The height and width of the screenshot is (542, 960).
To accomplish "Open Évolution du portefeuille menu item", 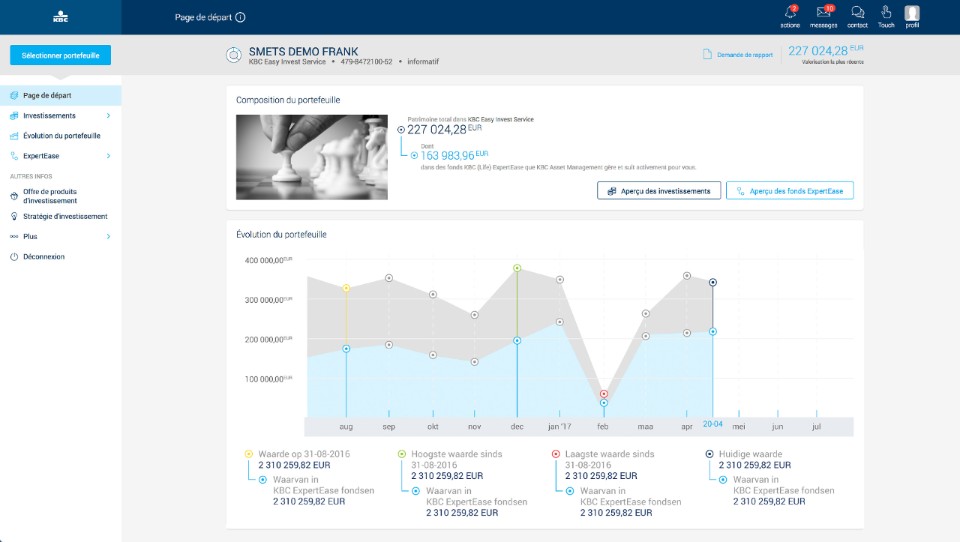I will pos(61,136).
